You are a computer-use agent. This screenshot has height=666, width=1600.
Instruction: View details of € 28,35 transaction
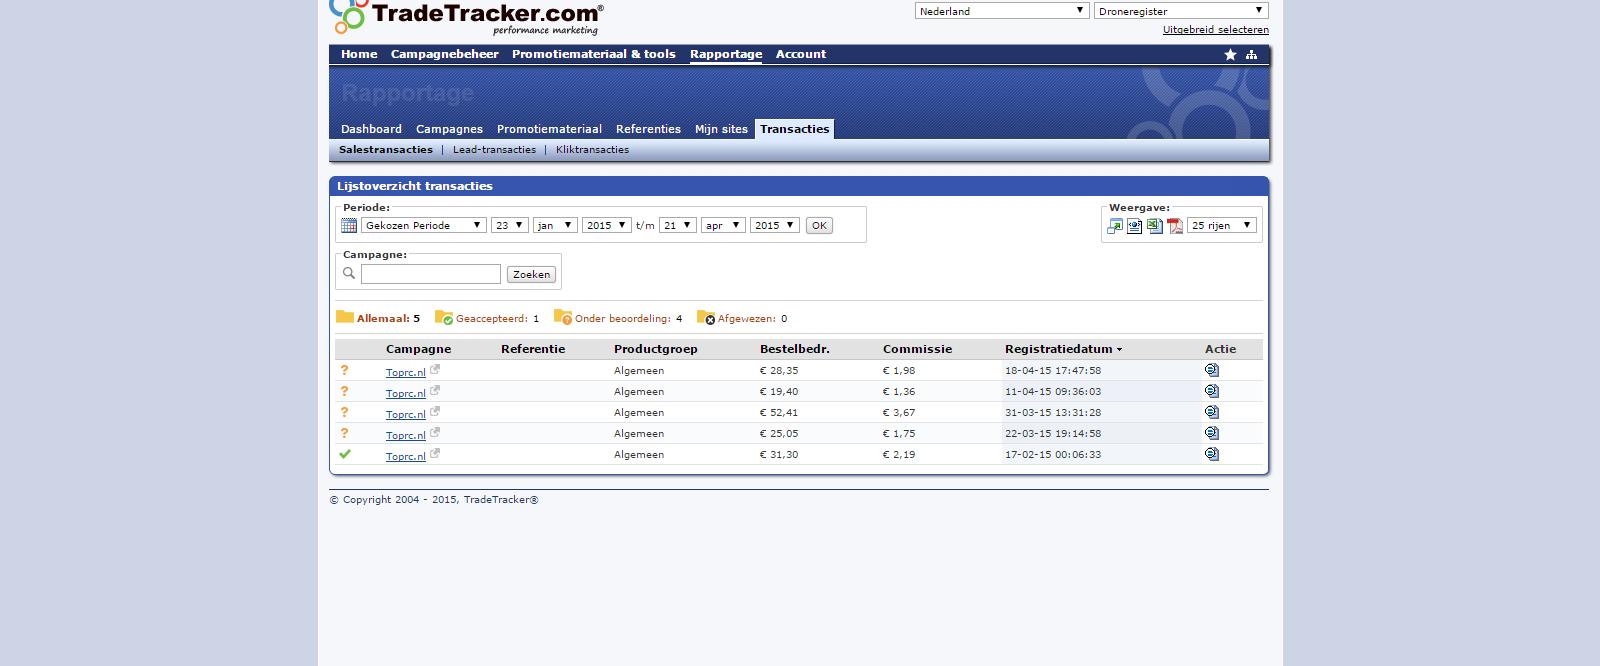[x=1212, y=370]
